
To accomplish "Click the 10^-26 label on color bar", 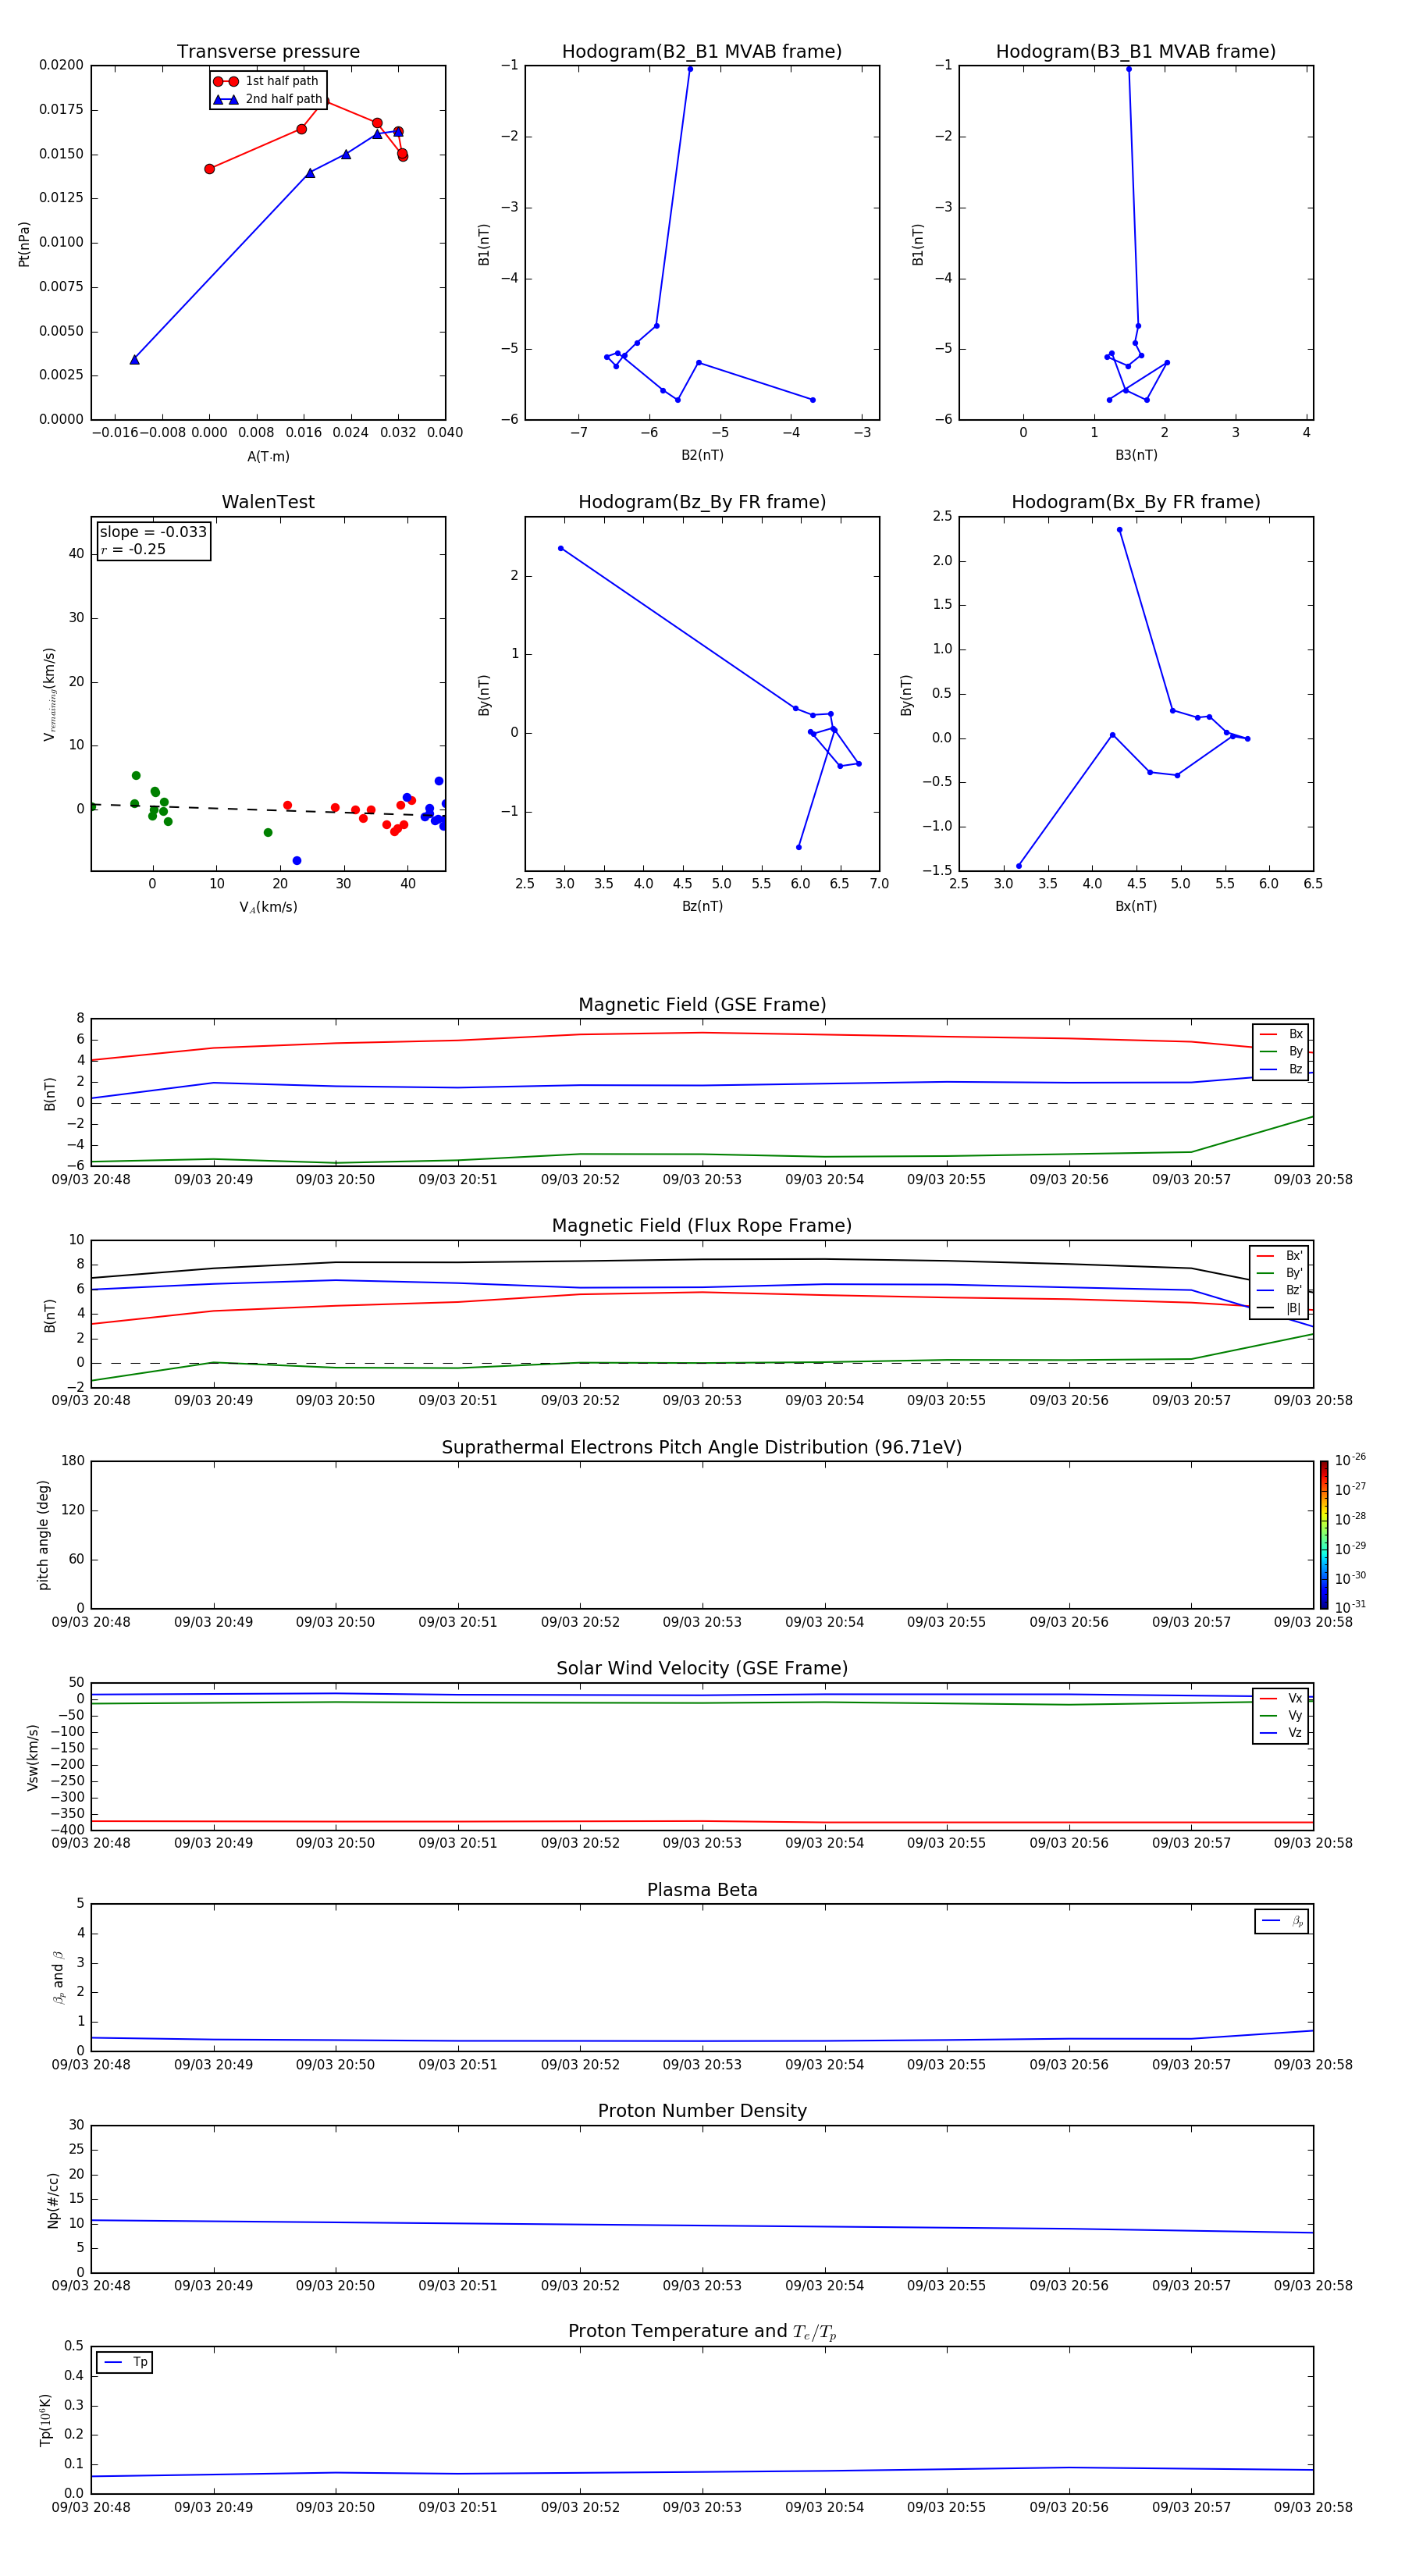I will pyautogui.click(x=1350, y=1460).
